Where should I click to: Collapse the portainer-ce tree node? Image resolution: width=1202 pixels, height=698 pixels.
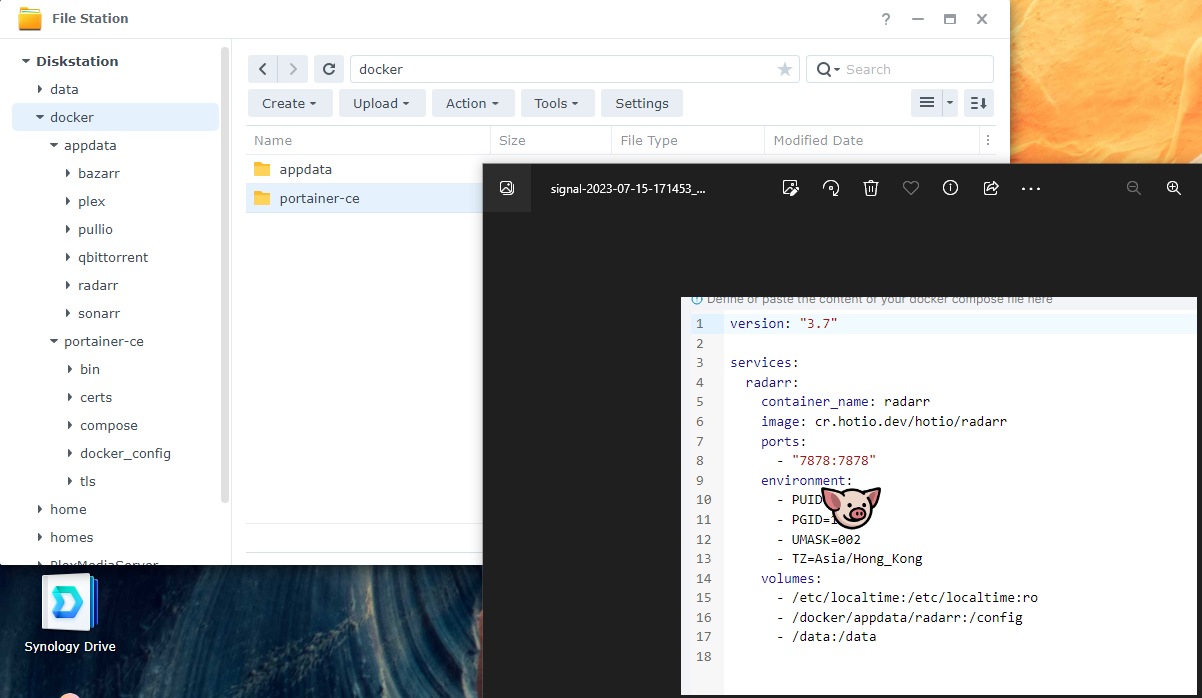tap(53, 341)
